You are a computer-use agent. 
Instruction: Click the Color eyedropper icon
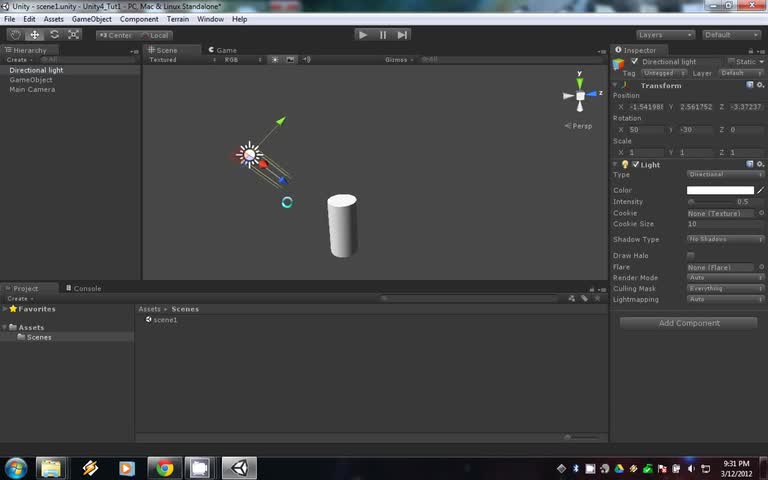(760, 190)
